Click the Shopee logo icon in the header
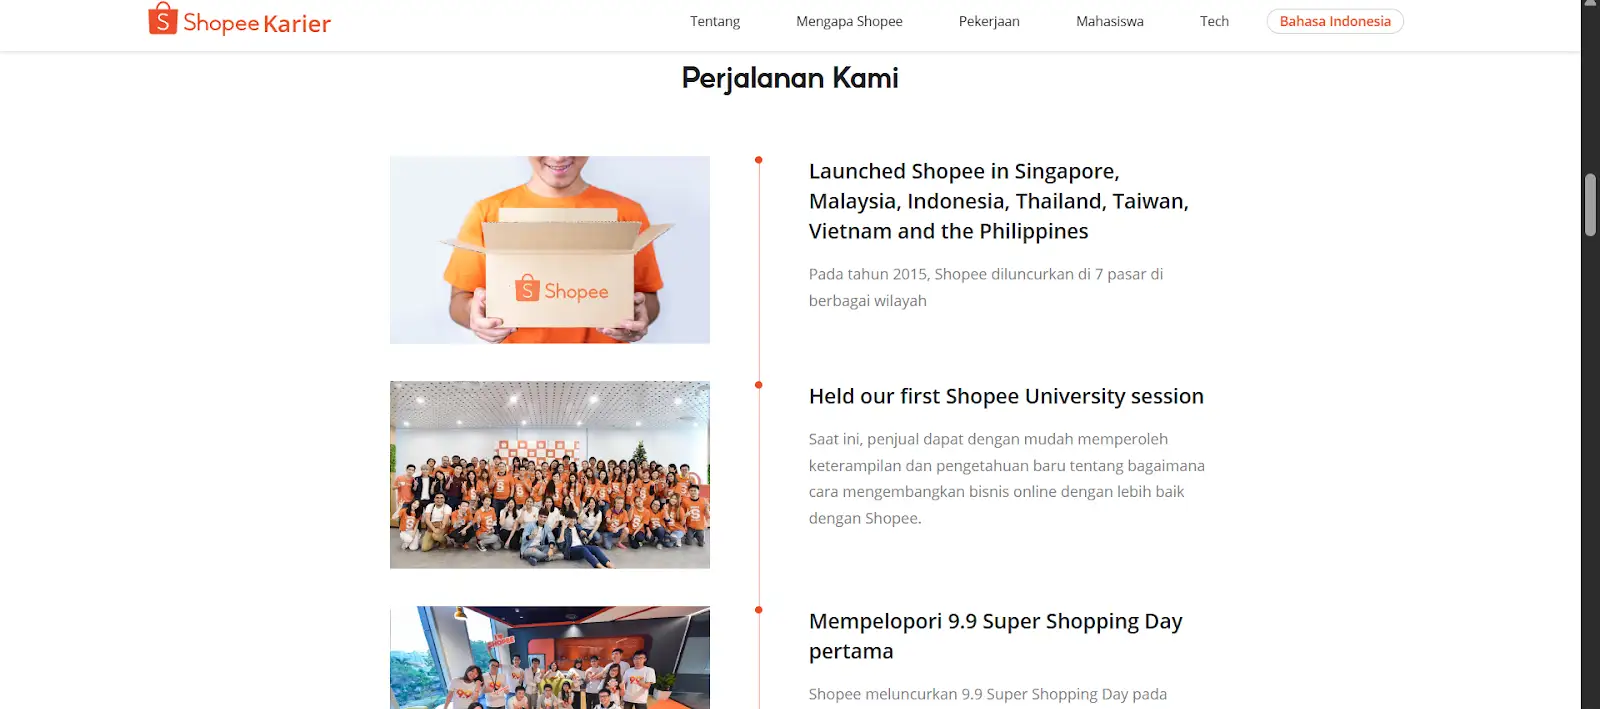 coord(162,20)
